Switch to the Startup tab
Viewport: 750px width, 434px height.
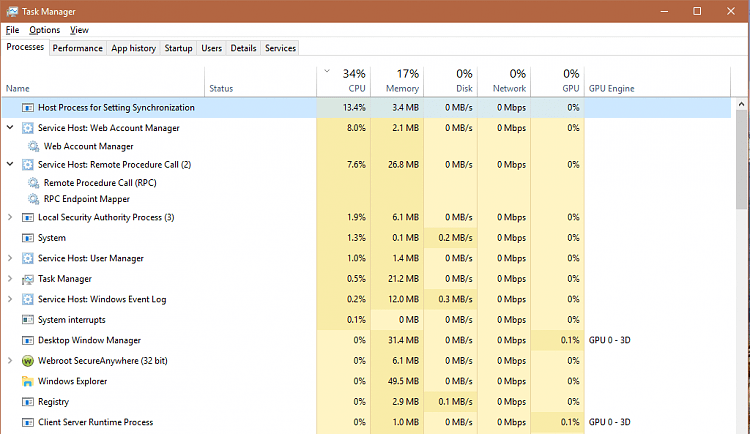pyautogui.click(x=178, y=48)
